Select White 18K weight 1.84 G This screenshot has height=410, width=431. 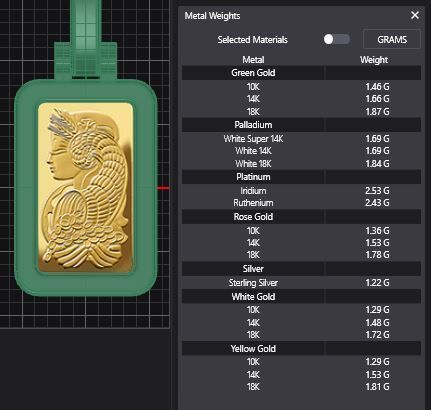pos(377,164)
